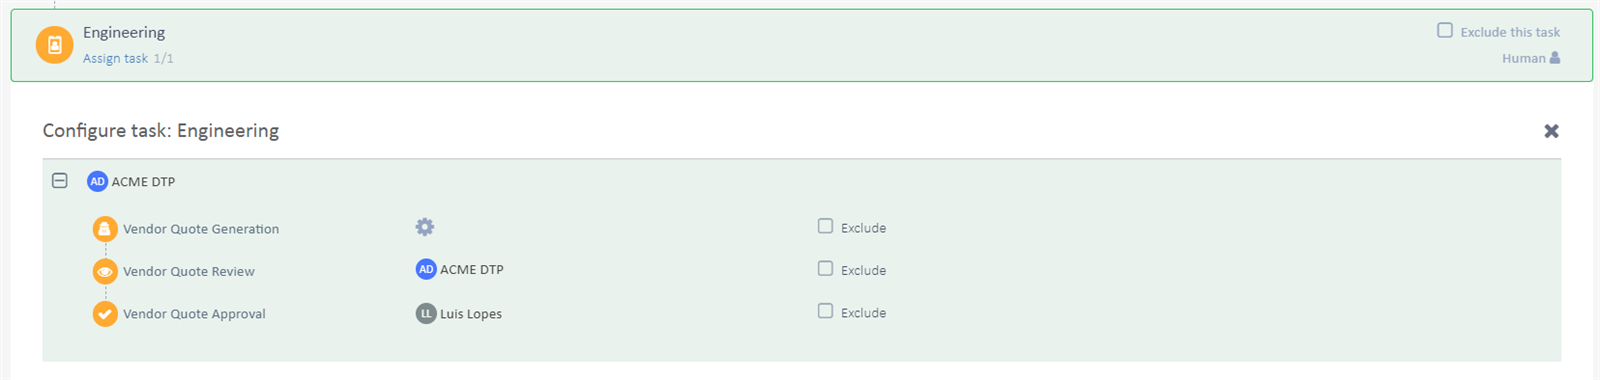
Task: Click the Human person icon
Action: click(1555, 58)
